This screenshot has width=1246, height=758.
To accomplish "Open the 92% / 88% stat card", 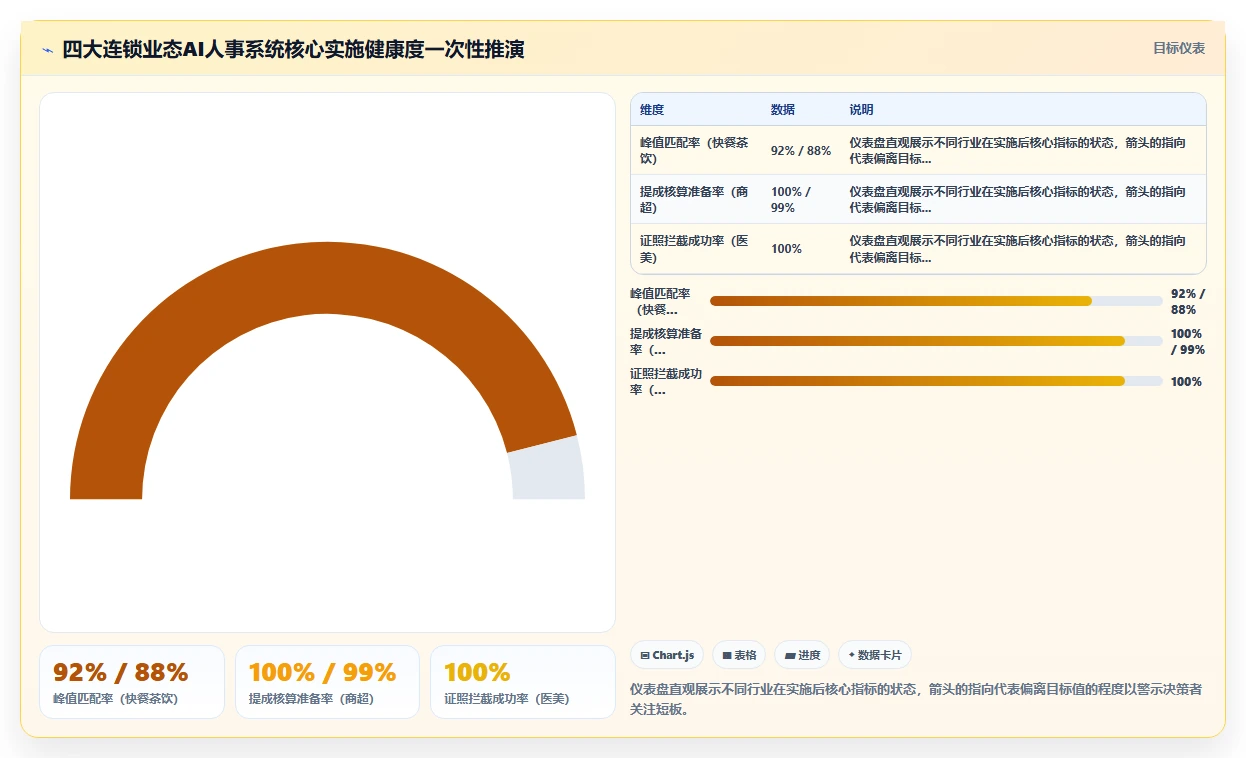I will coord(132,682).
